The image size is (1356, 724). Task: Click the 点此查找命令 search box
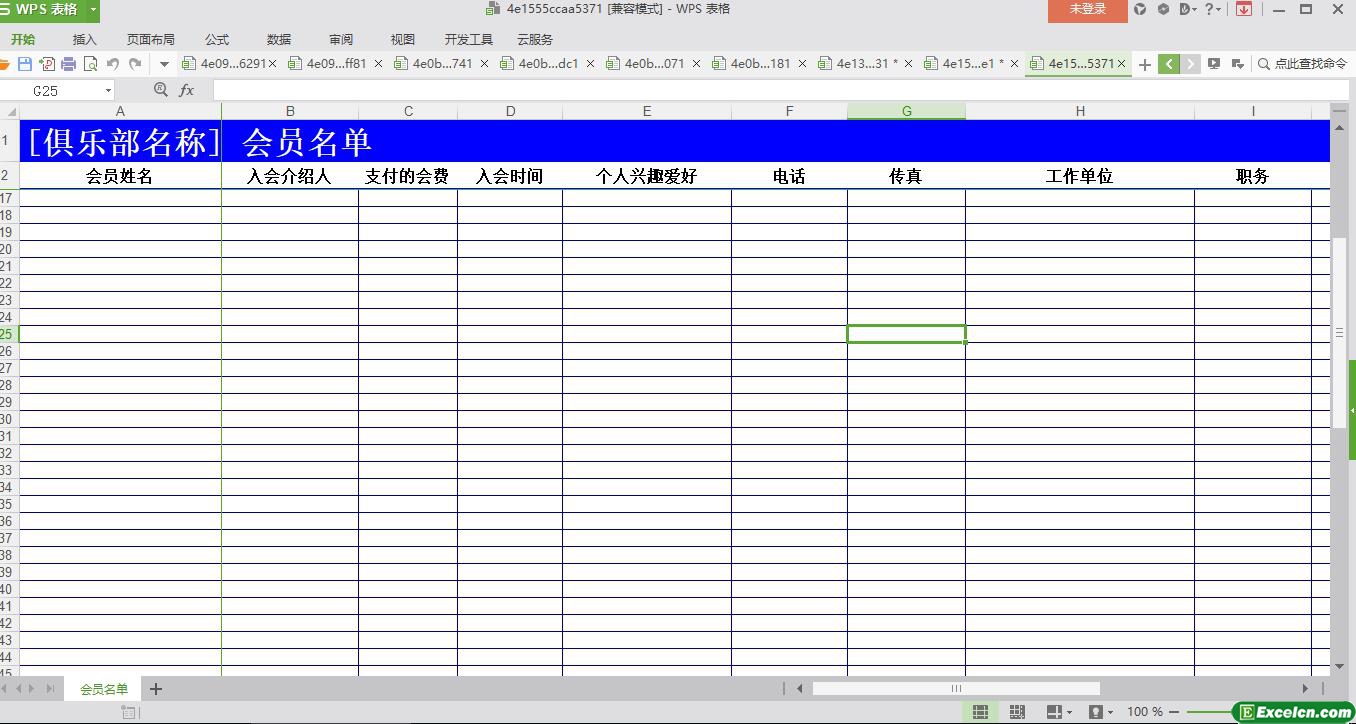[1303, 64]
